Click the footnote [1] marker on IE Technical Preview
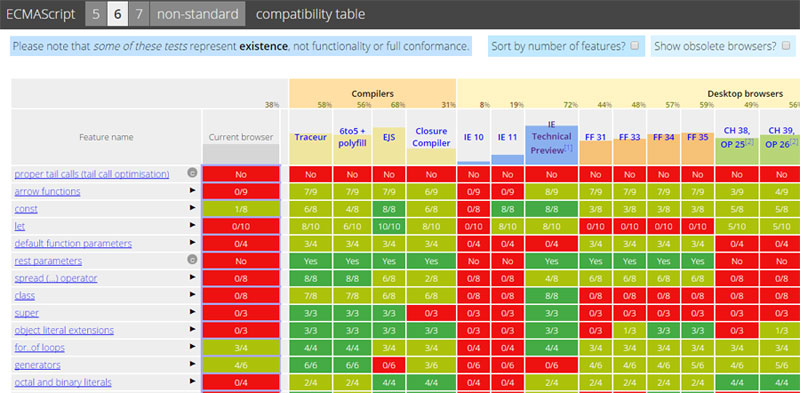The width and height of the screenshot is (800, 393). pos(568,149)
